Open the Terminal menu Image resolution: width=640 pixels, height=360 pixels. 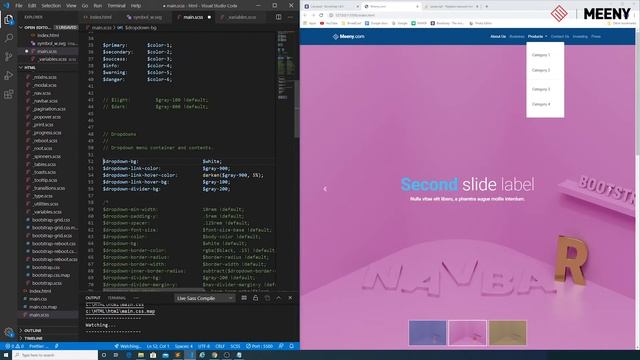coord(116,6)
